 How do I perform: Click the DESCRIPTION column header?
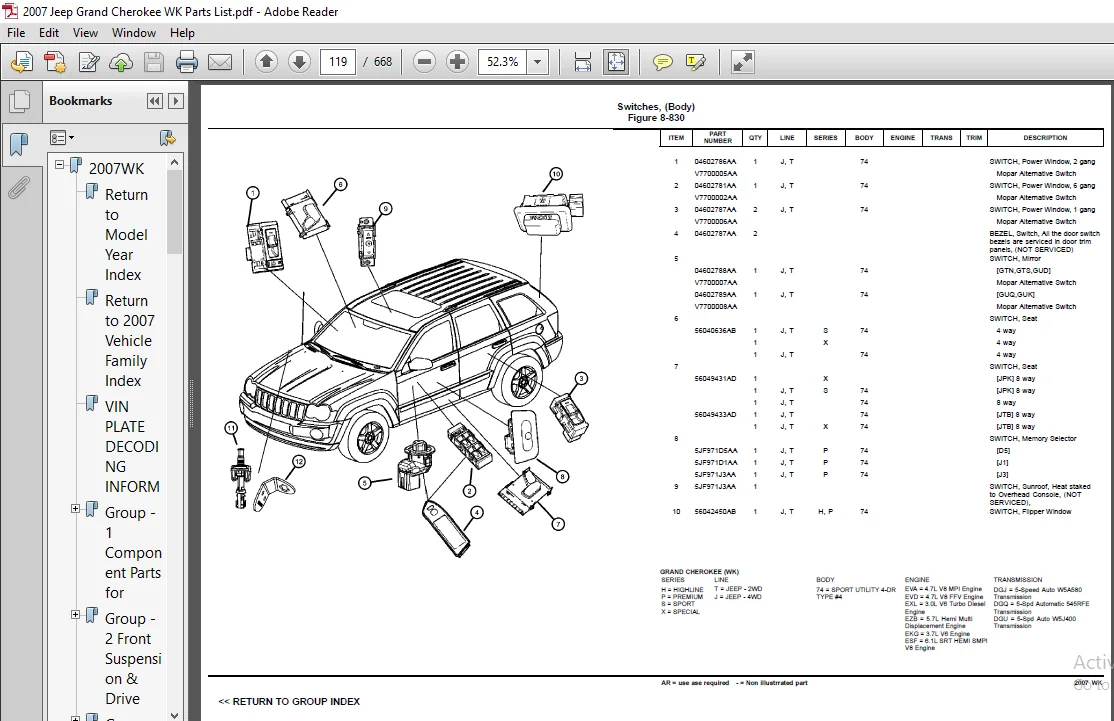(1045, 138)
